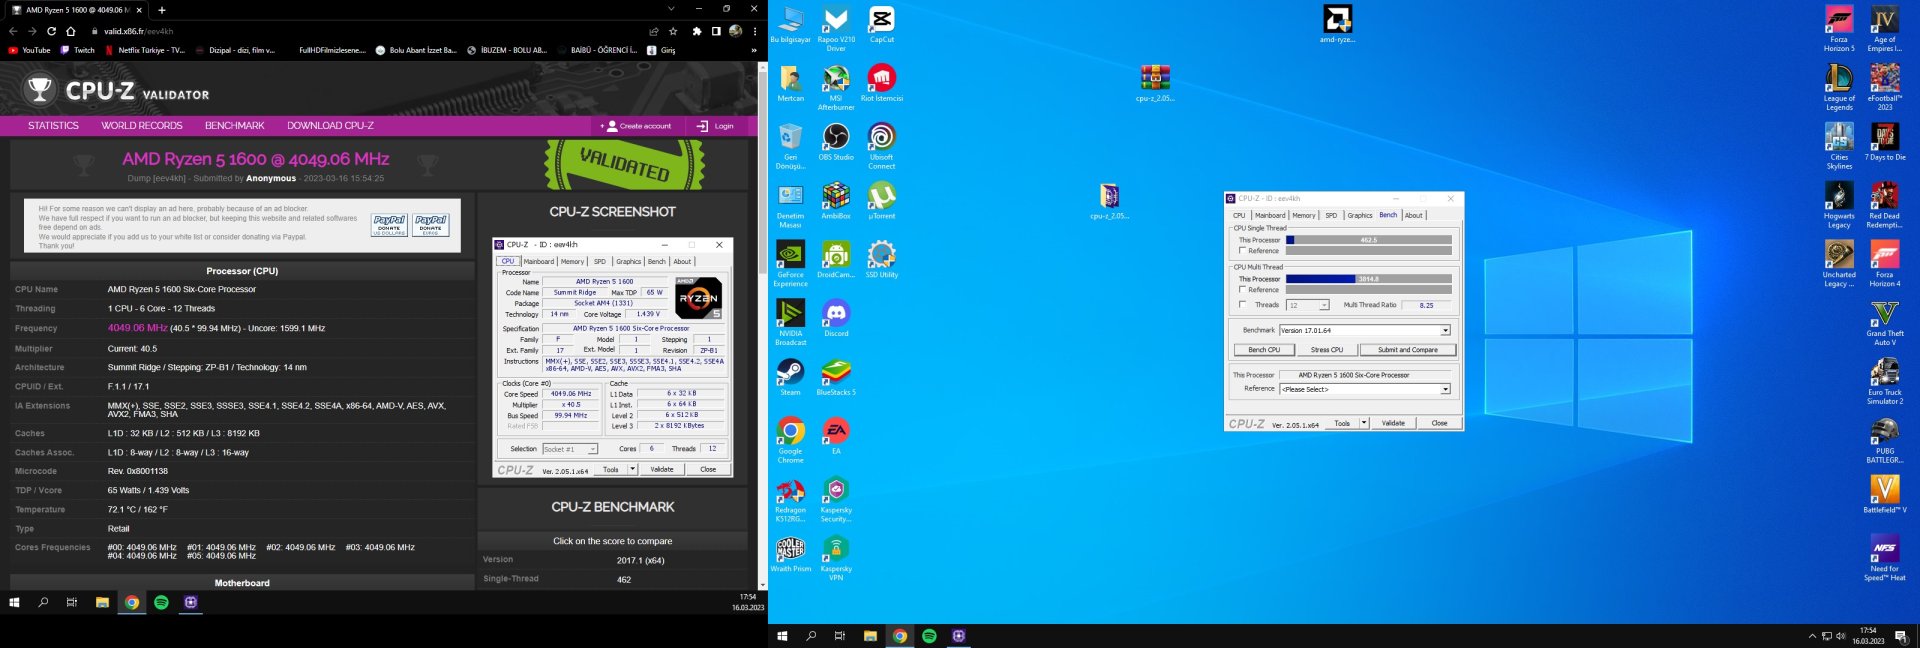Screen dimensions: 1920x648
Task: Enable Reference under CPU Multi Thread
Action: click(x=1243, y=290)
